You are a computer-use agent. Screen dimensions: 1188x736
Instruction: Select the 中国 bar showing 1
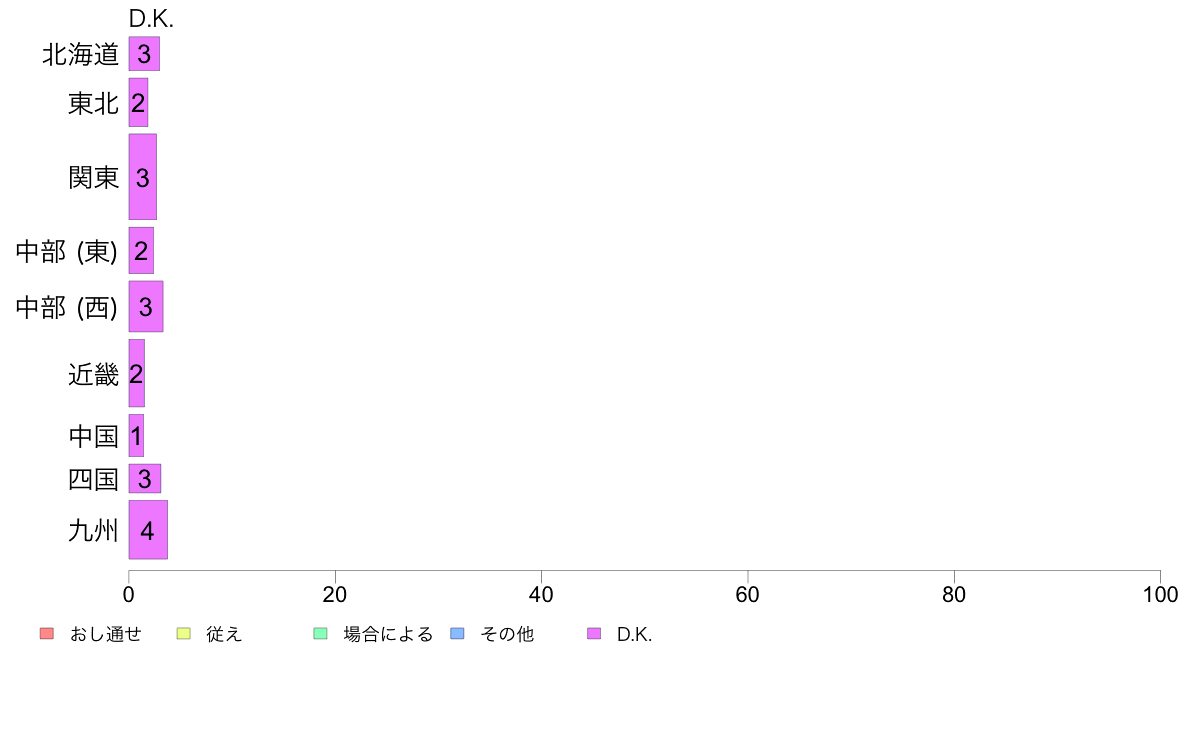click(x=136, y=436)
